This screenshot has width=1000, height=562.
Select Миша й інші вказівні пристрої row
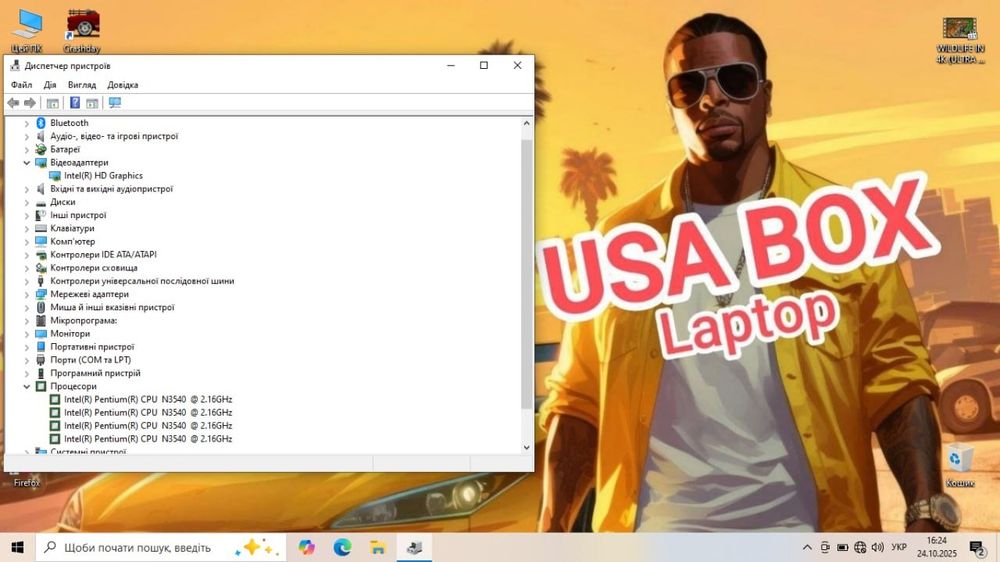(x=112, y=307)
